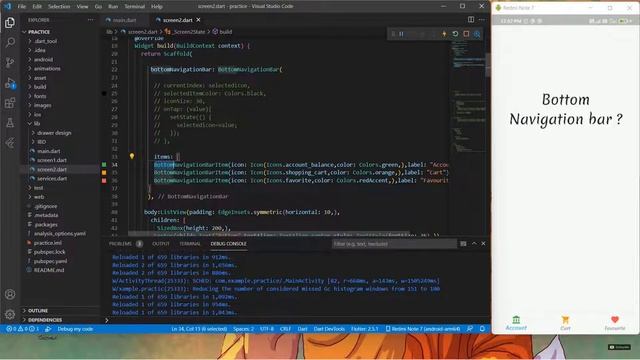Screen dimensions: 640x360
Task: Clear the debug console
Action: (463, 244)
